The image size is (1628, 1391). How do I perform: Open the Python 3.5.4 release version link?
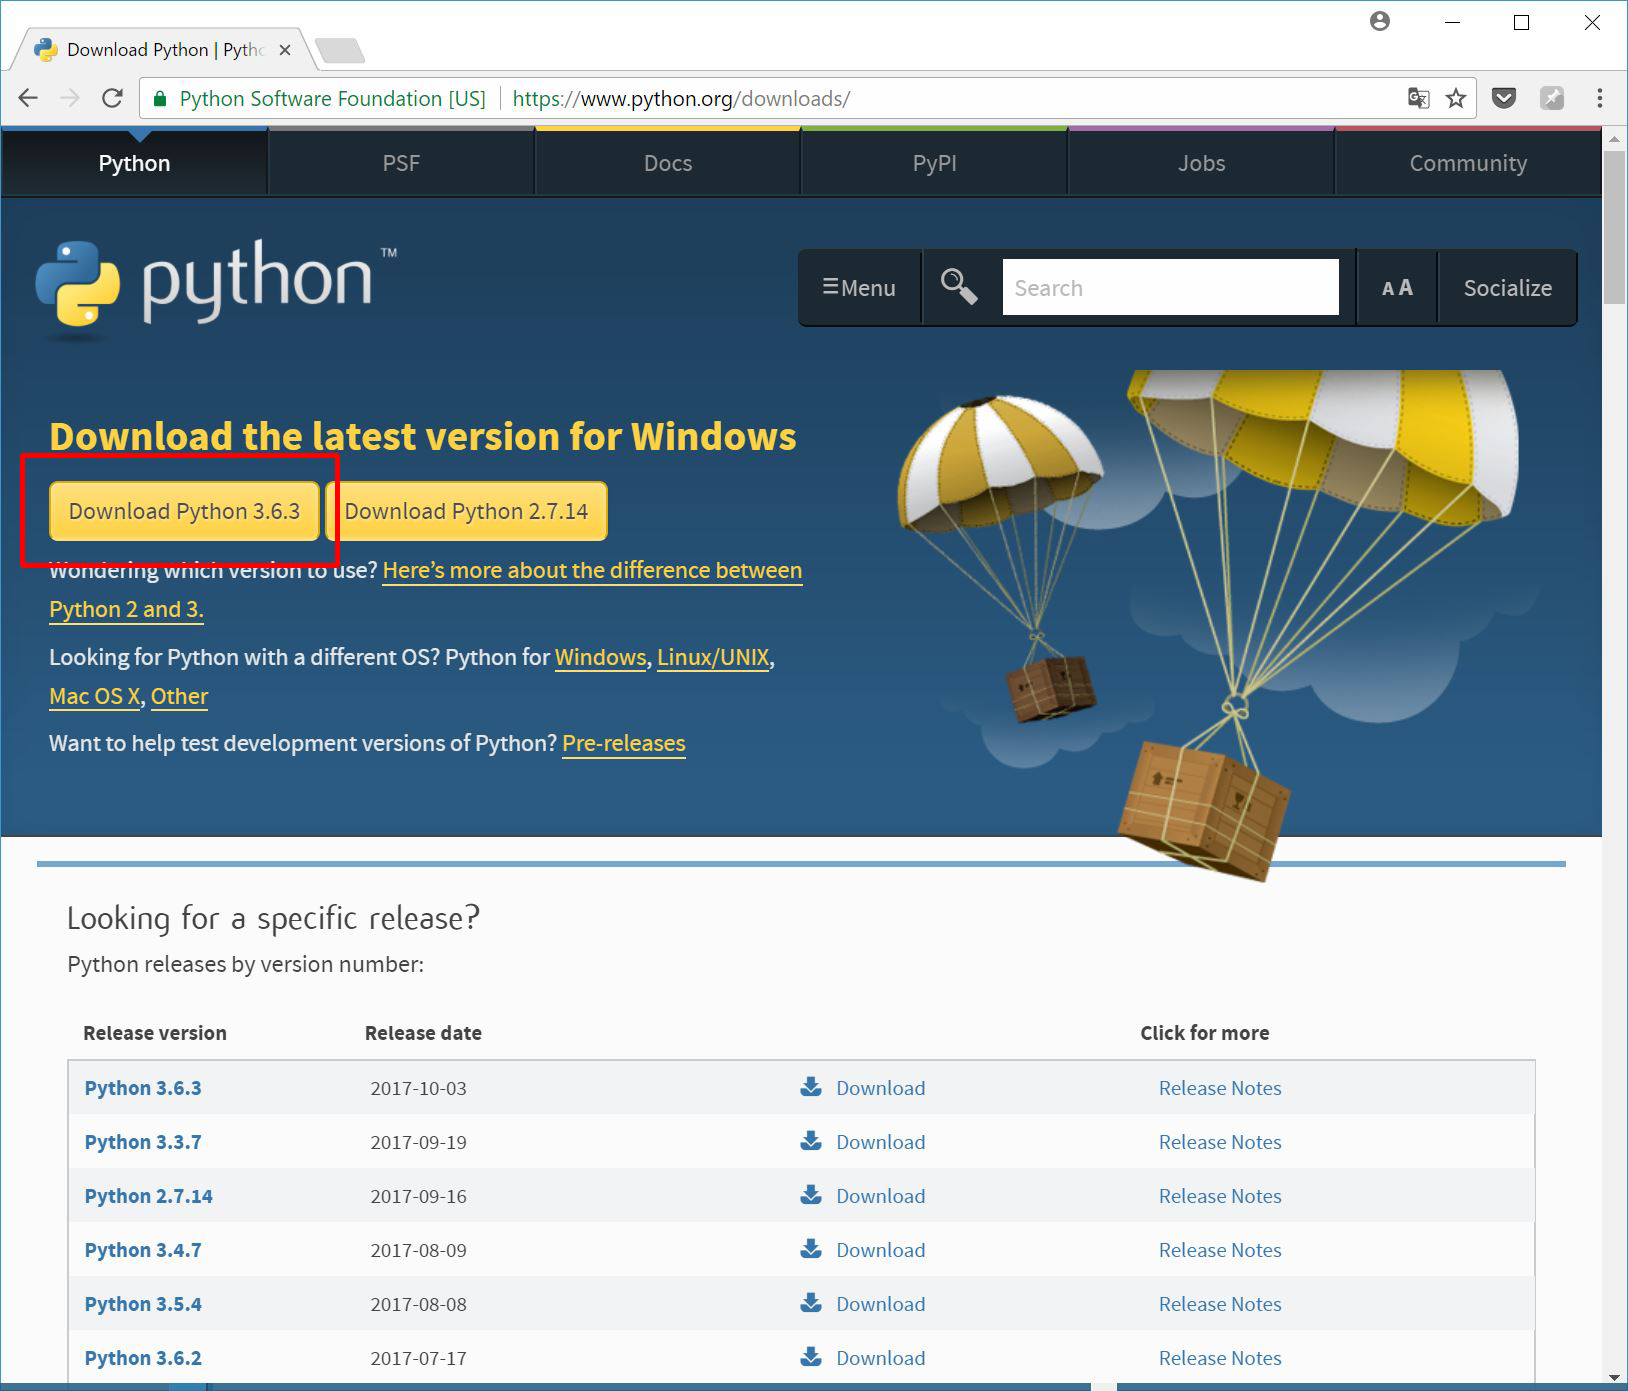point(143,1304)
